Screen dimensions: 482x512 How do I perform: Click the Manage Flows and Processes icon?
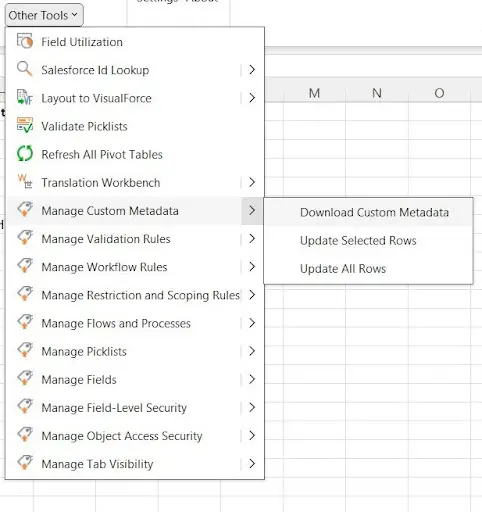click(25, 322)
